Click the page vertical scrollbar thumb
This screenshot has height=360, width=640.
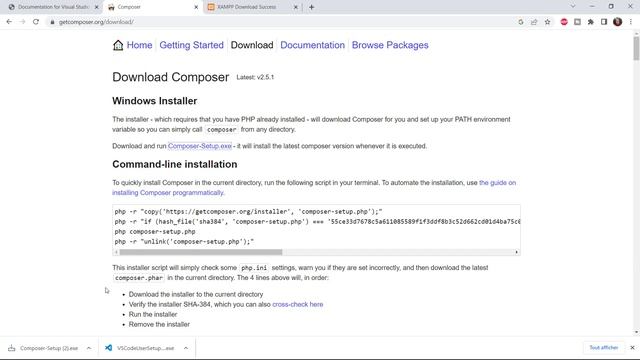point(636,48)
